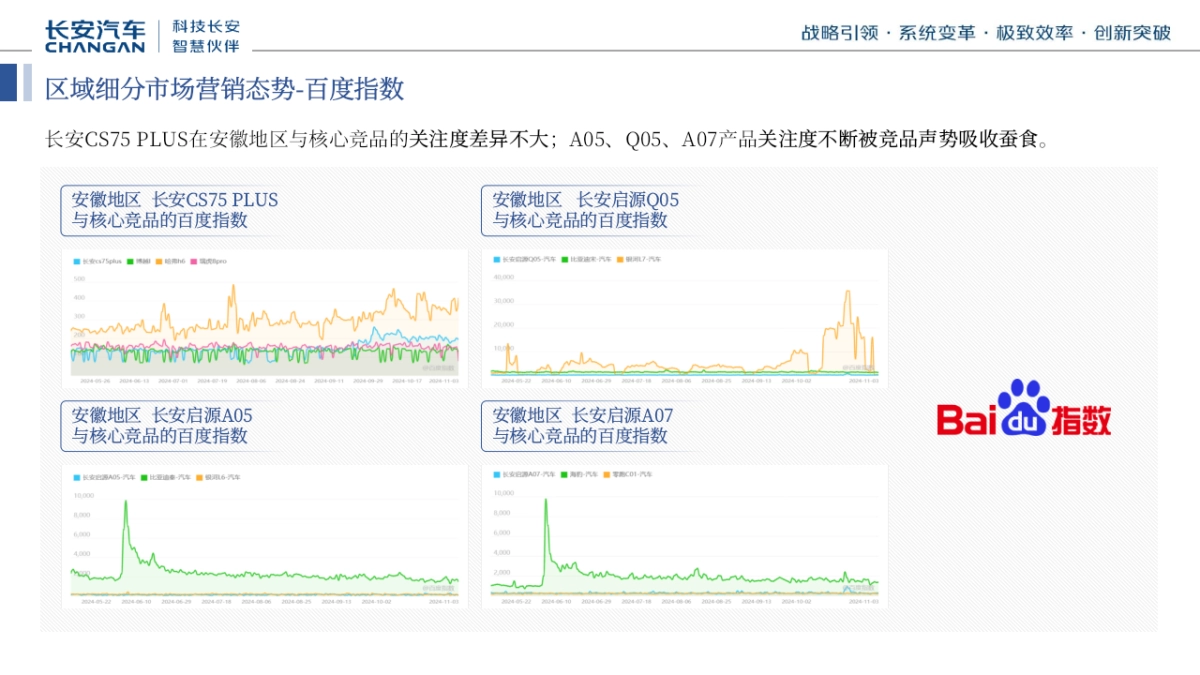Click the orange 银河L7-汽车 legend marker

(x=618, y=258)
